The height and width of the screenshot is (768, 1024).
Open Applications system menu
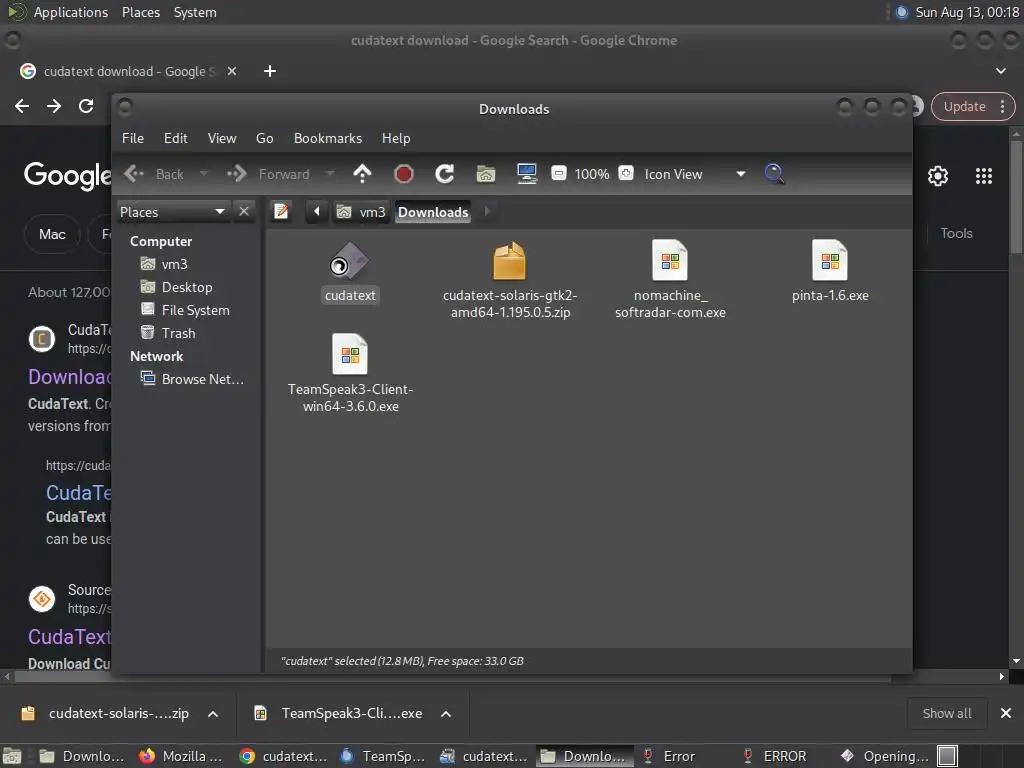point(71,12)
